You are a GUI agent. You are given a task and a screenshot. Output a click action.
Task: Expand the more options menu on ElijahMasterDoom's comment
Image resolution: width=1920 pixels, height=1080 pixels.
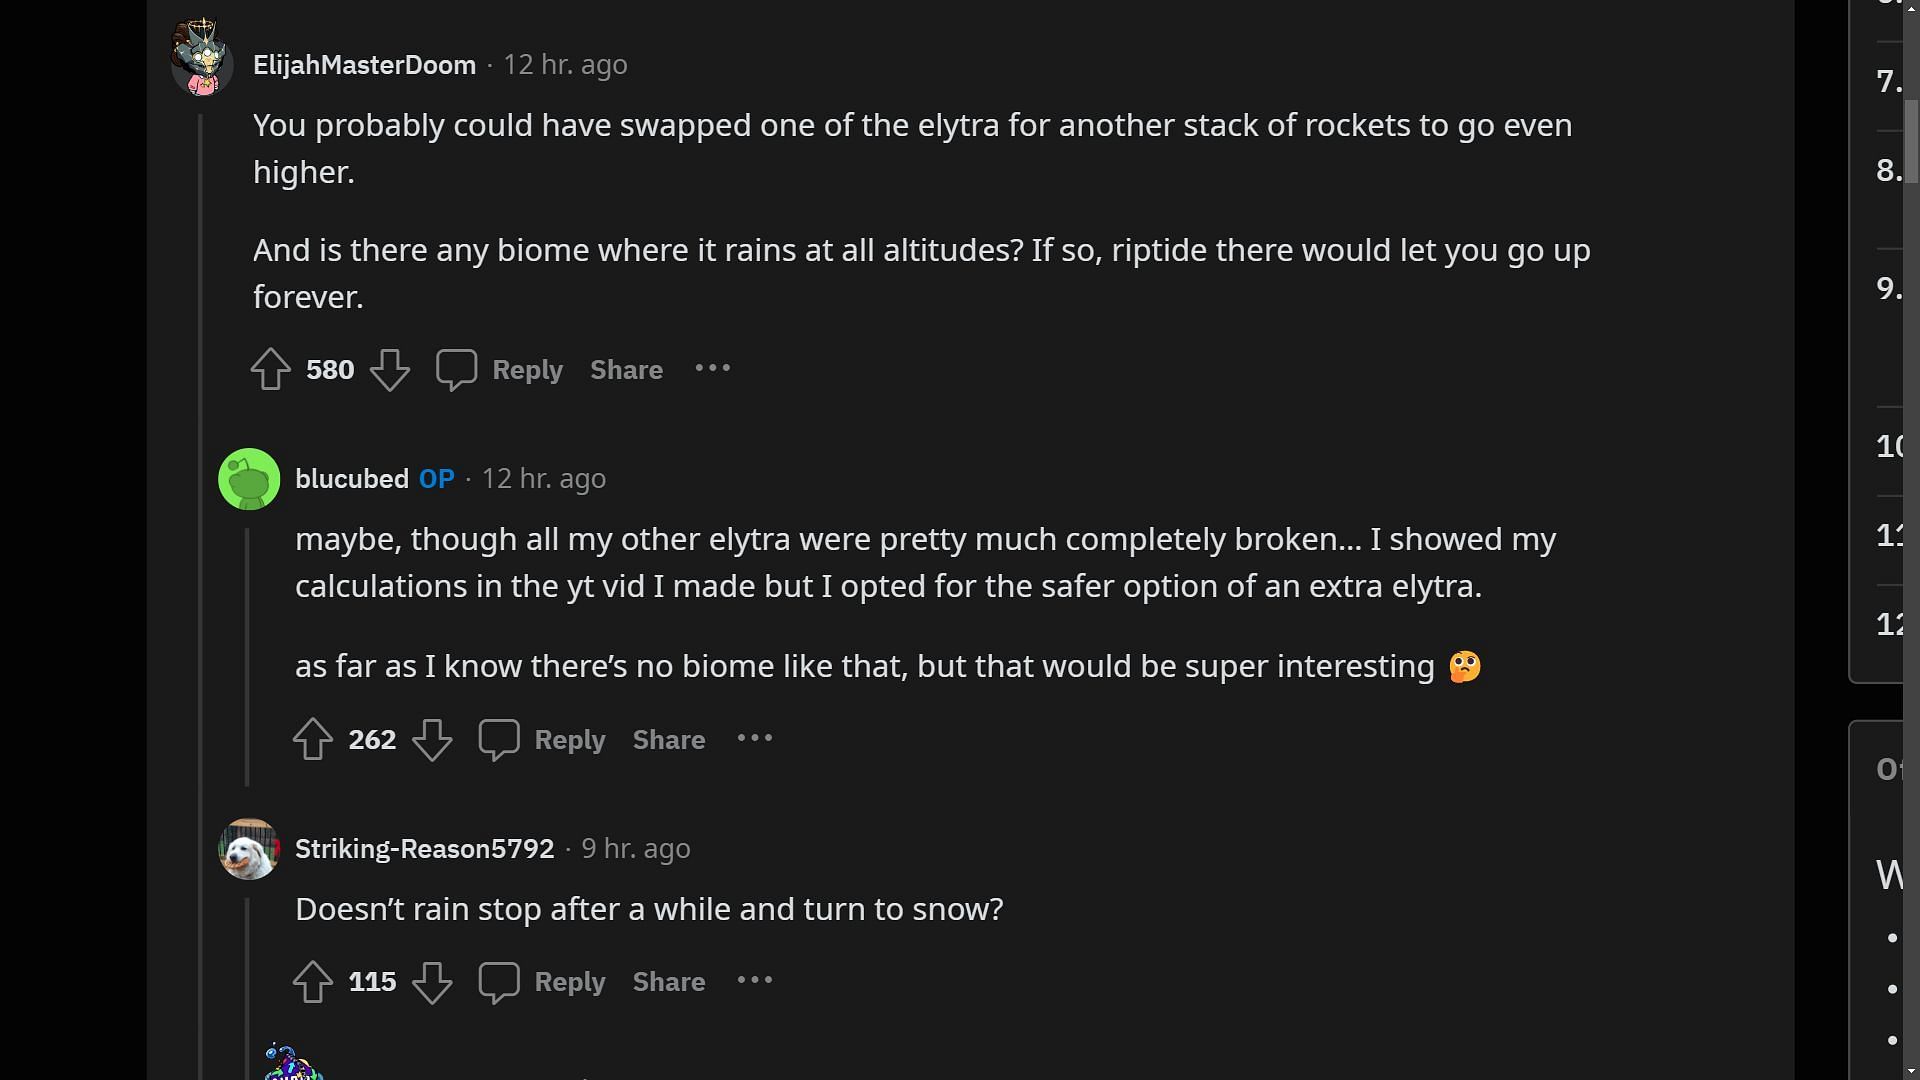pos(715,368)
